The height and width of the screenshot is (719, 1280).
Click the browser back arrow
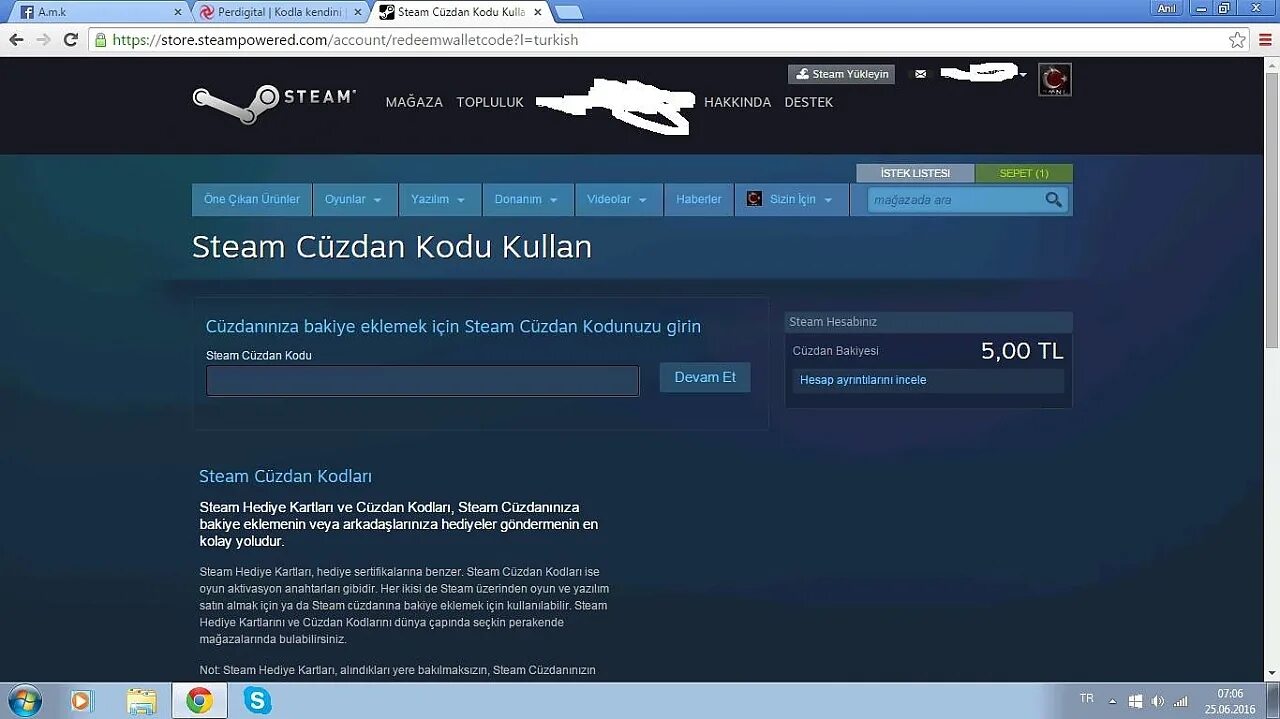pyautogui.click(x=16, y=40)
